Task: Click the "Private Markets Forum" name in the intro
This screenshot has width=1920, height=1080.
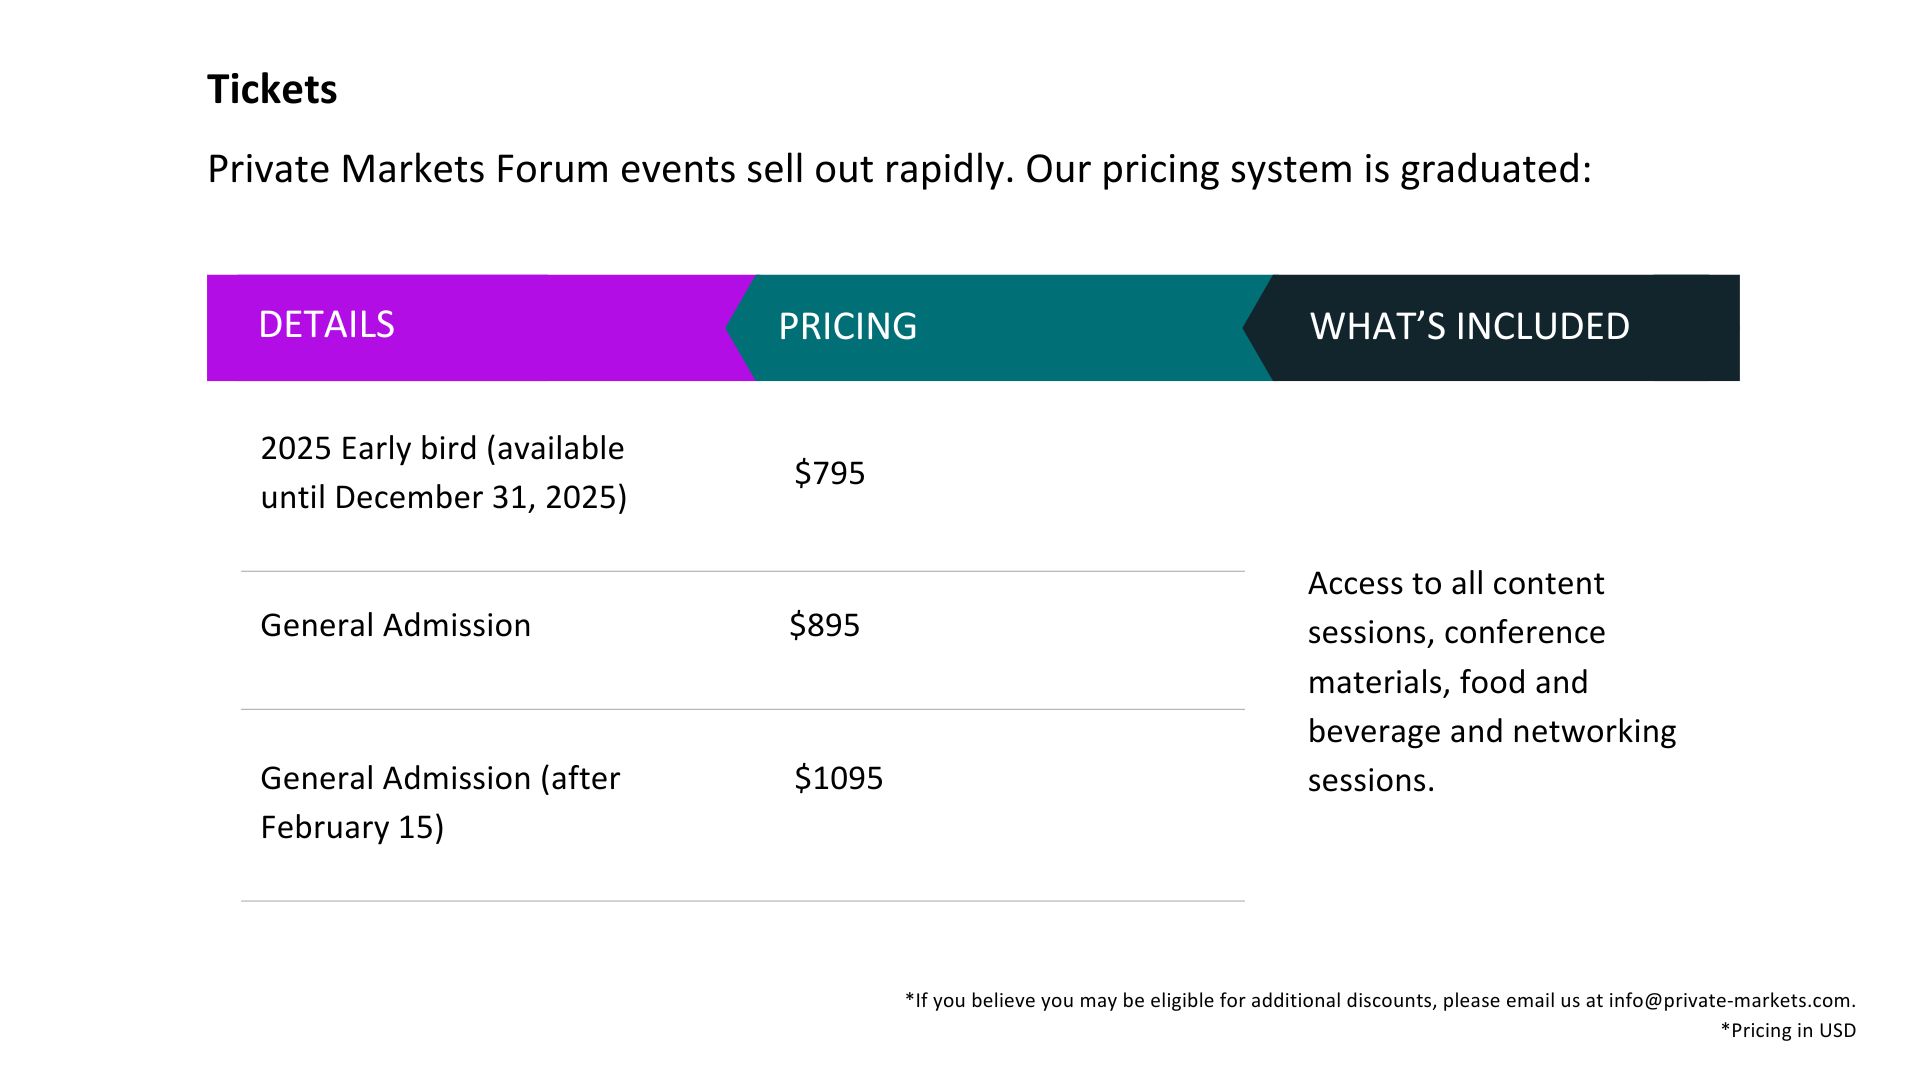Action: click(408, 169)
